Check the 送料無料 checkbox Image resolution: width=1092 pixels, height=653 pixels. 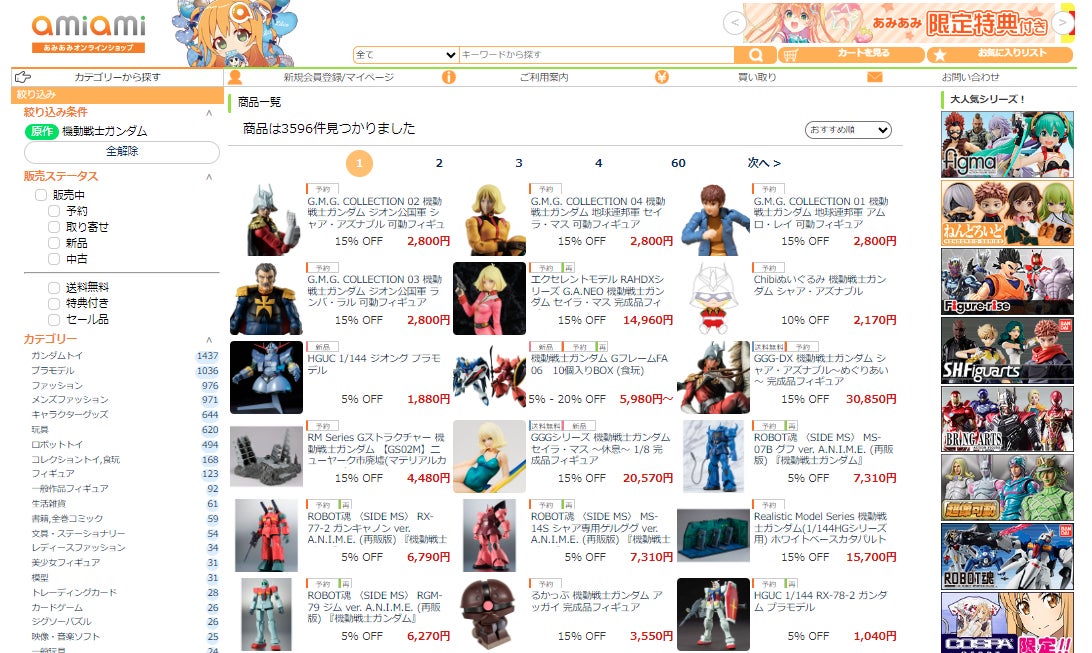(54, 287)
